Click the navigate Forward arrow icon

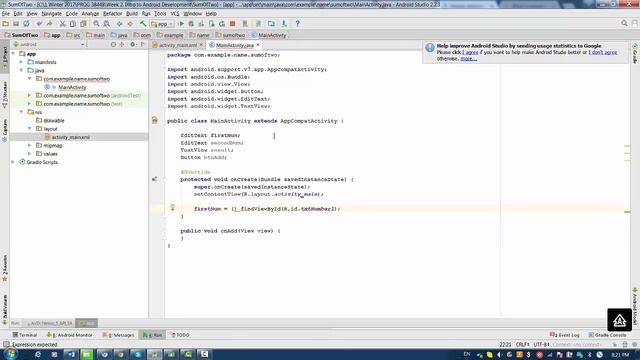click(x=130, y=24)
